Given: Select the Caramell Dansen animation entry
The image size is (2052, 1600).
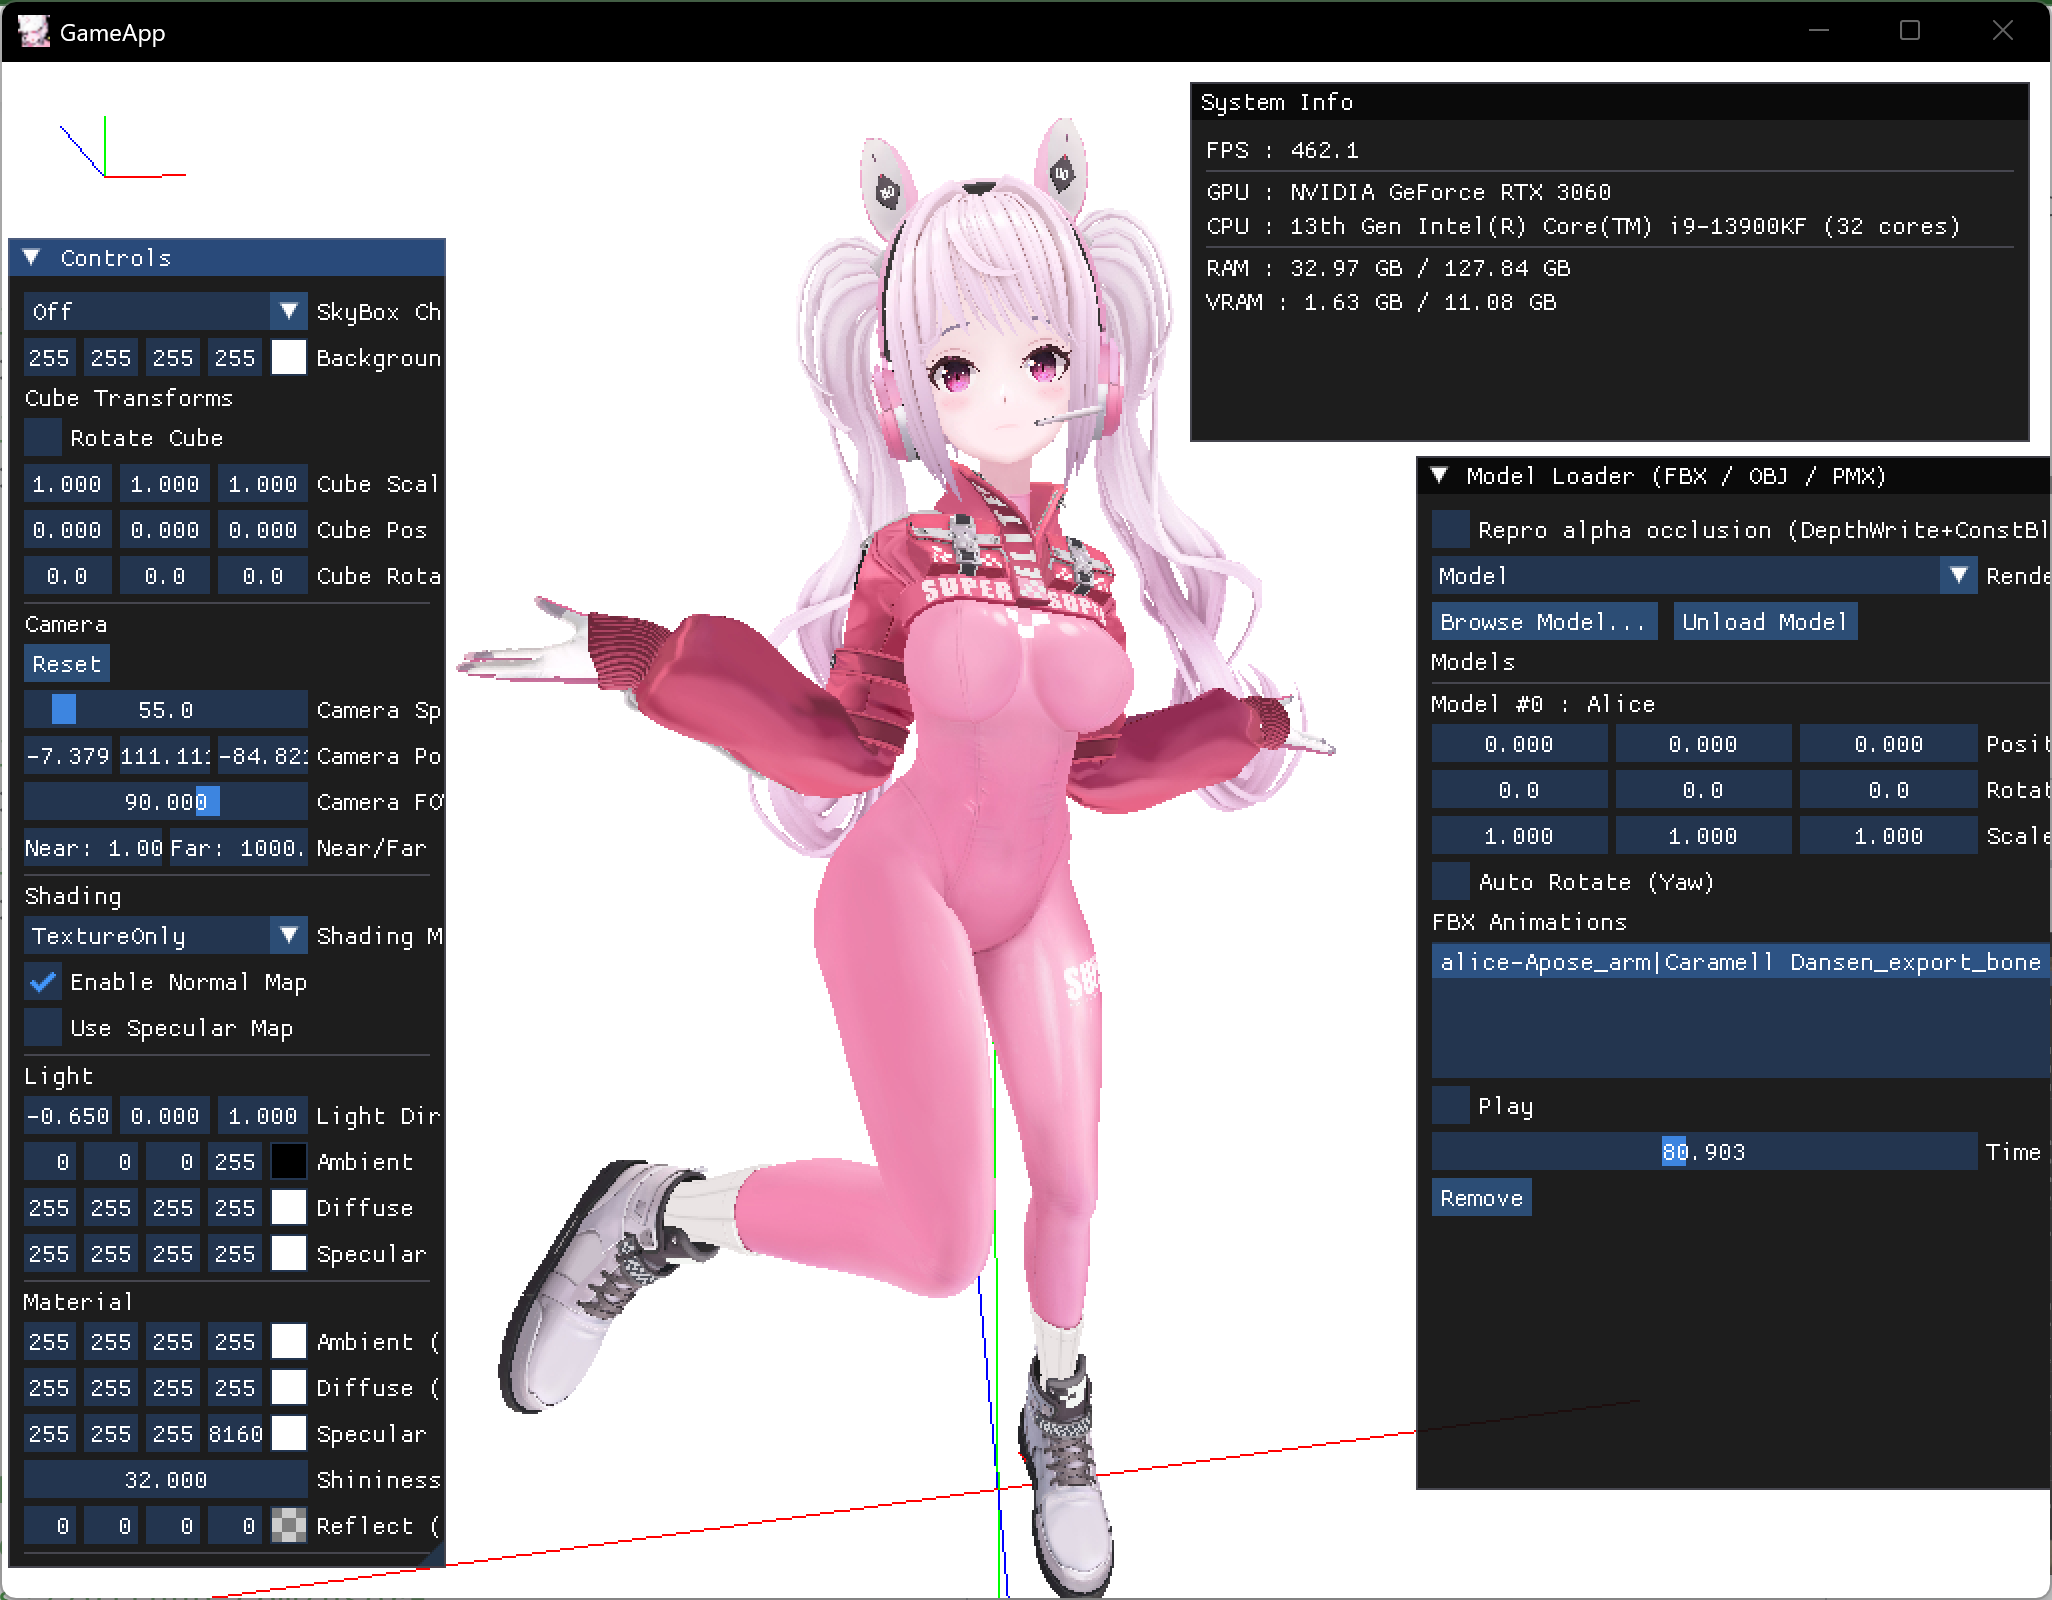Looking at the screenshot, I should click(1739, 962).
